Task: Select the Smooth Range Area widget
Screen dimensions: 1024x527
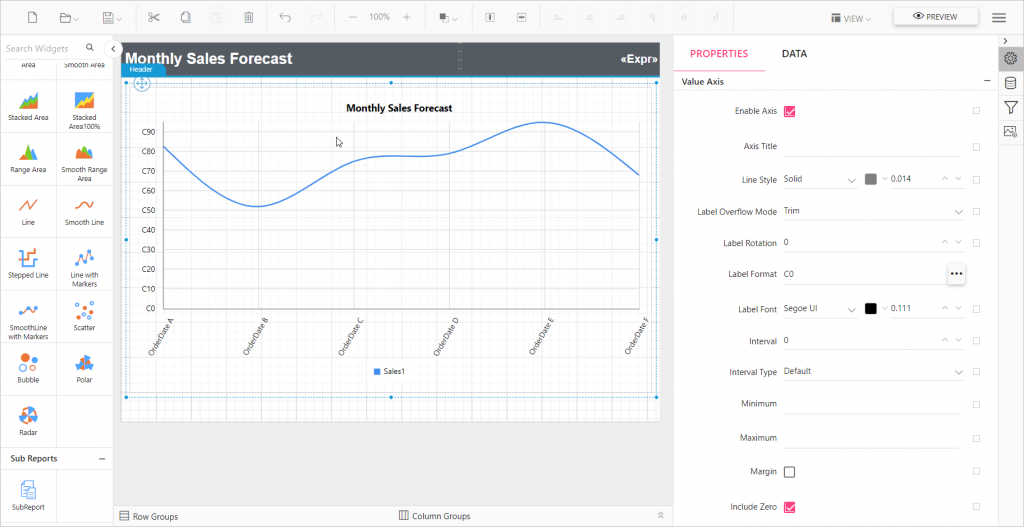Action: [x=84, y=159]
